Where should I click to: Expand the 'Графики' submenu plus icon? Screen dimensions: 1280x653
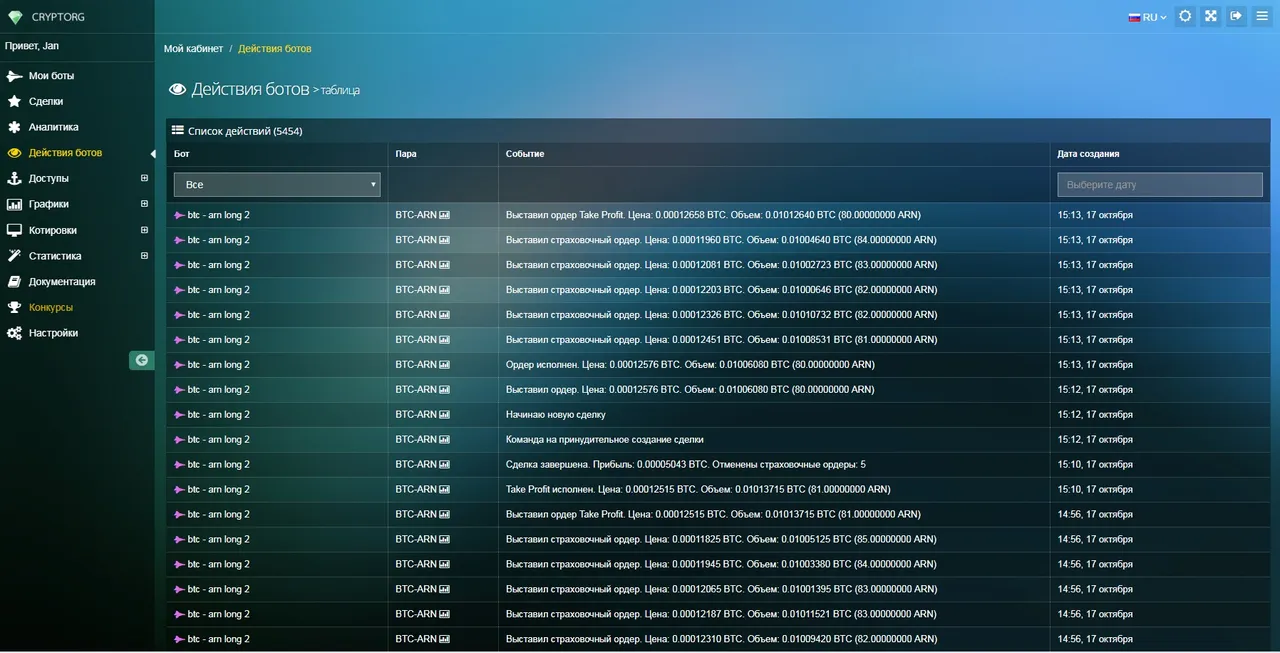click(144, 204)
